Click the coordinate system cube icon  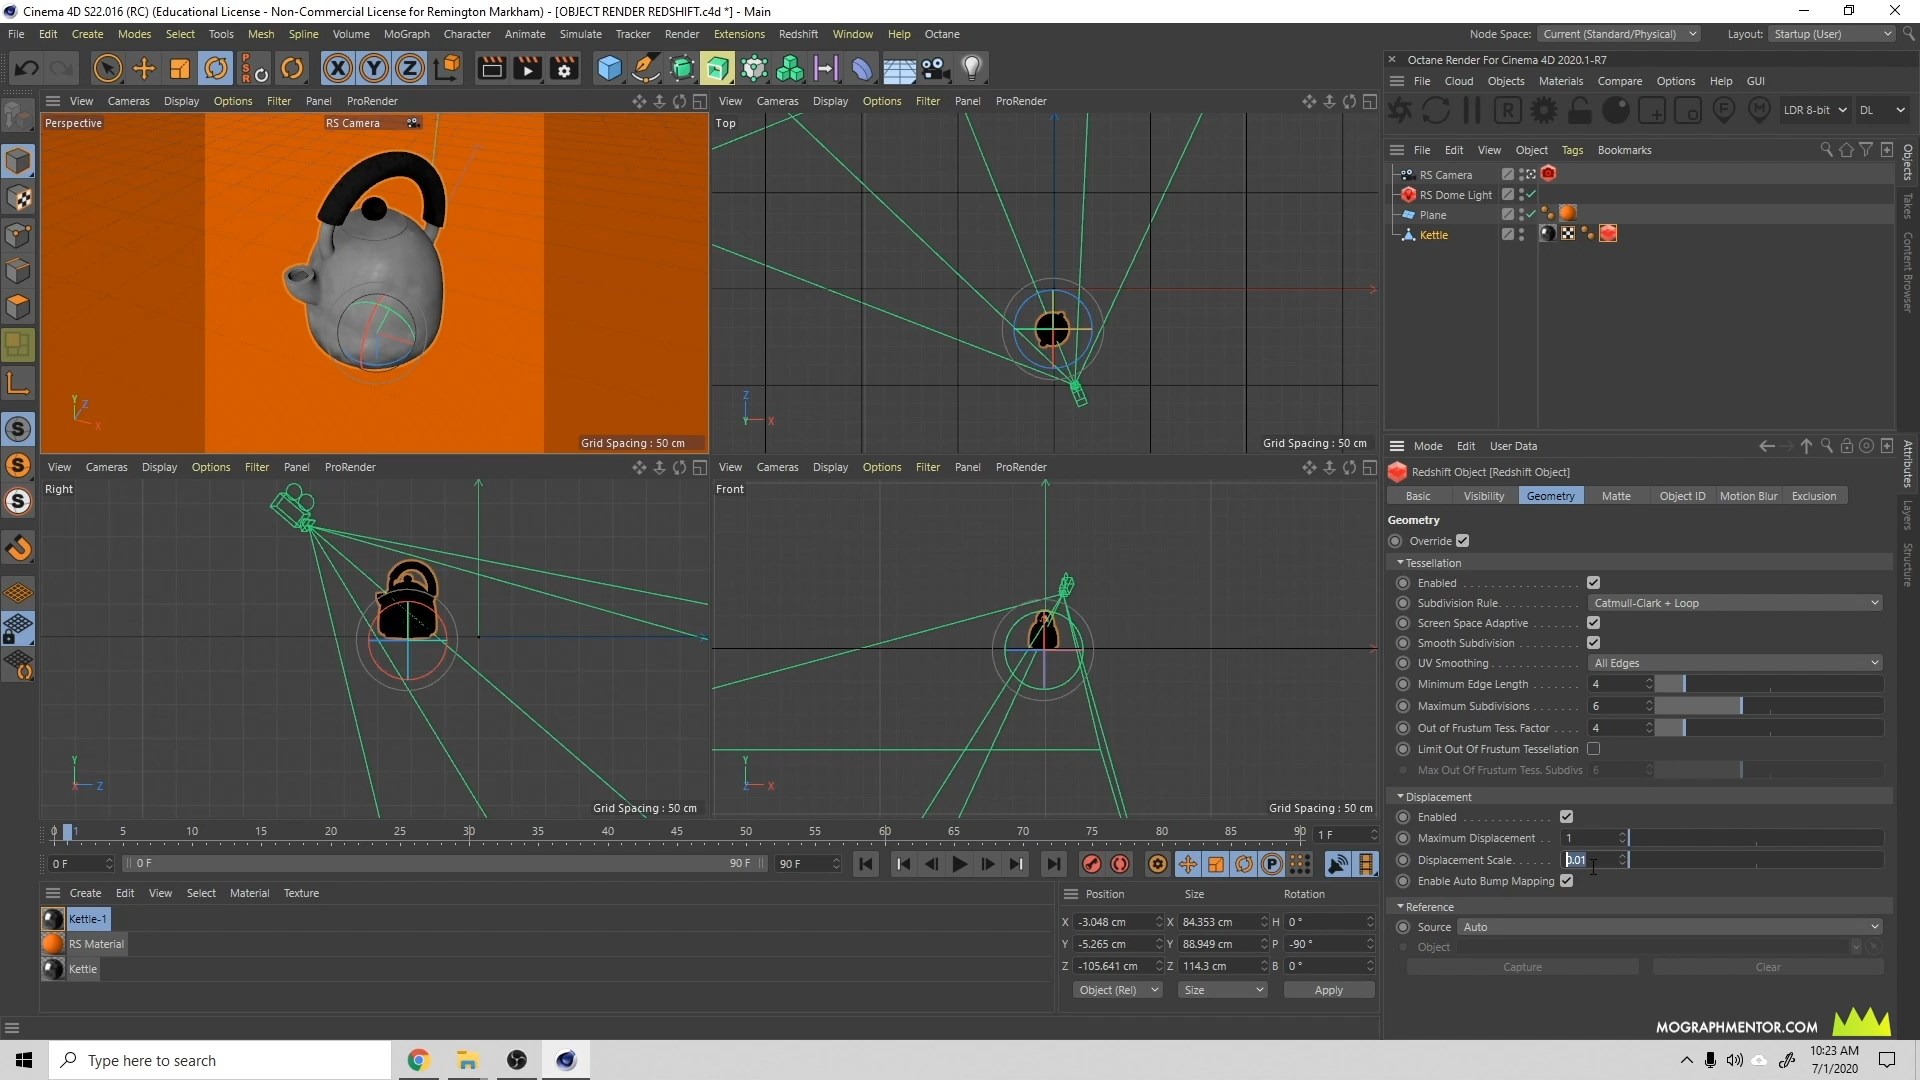click(448, 68)
